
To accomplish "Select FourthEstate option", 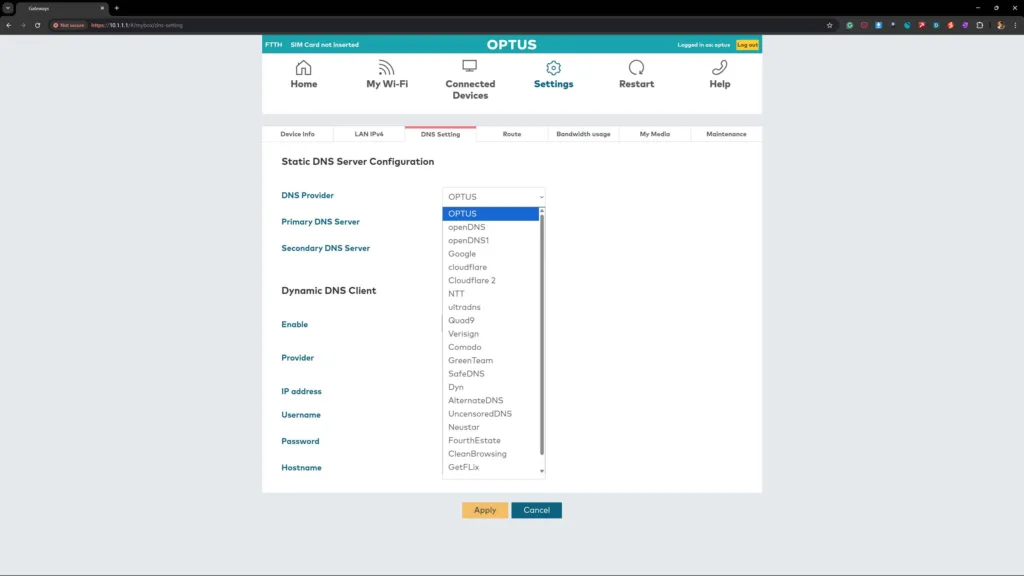I will pyautogui.click(x=490, y=440).
